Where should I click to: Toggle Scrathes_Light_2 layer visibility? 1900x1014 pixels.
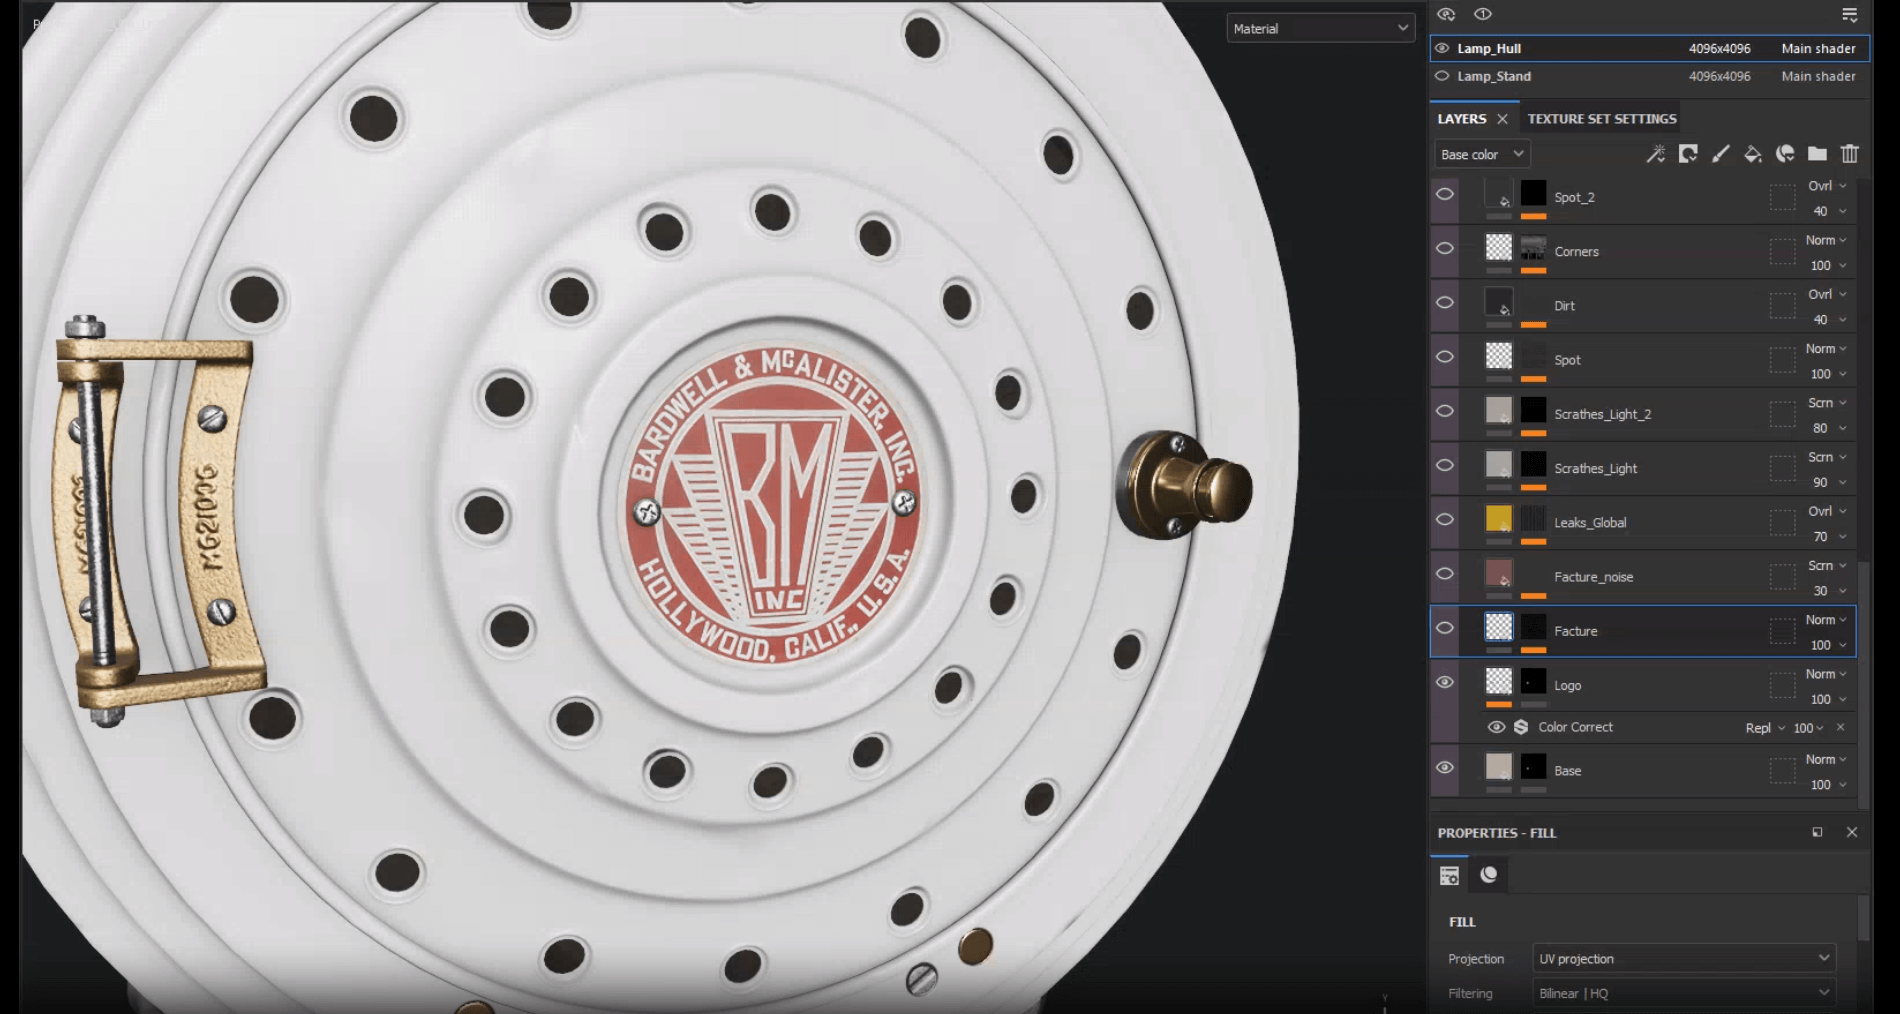1445,411
